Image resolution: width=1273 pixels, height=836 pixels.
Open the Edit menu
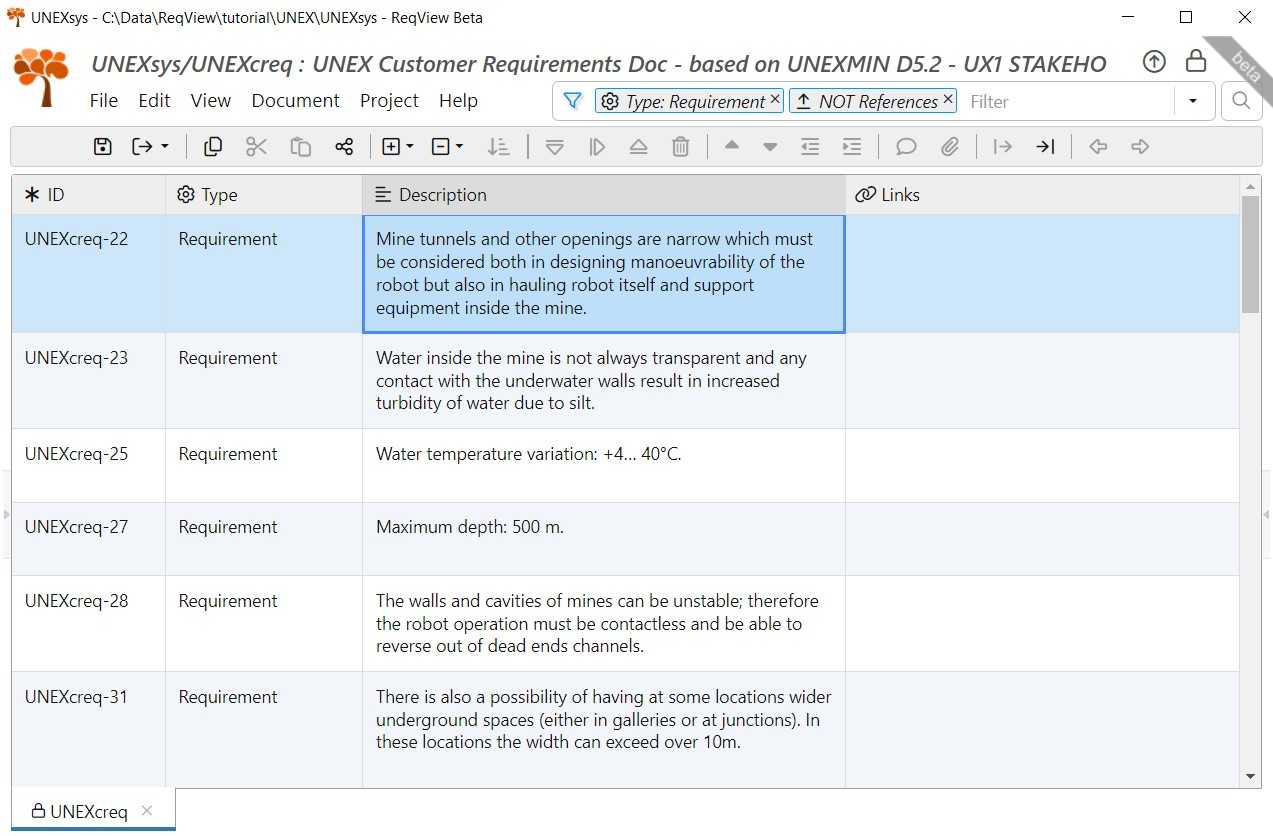(x=154, y=101)
